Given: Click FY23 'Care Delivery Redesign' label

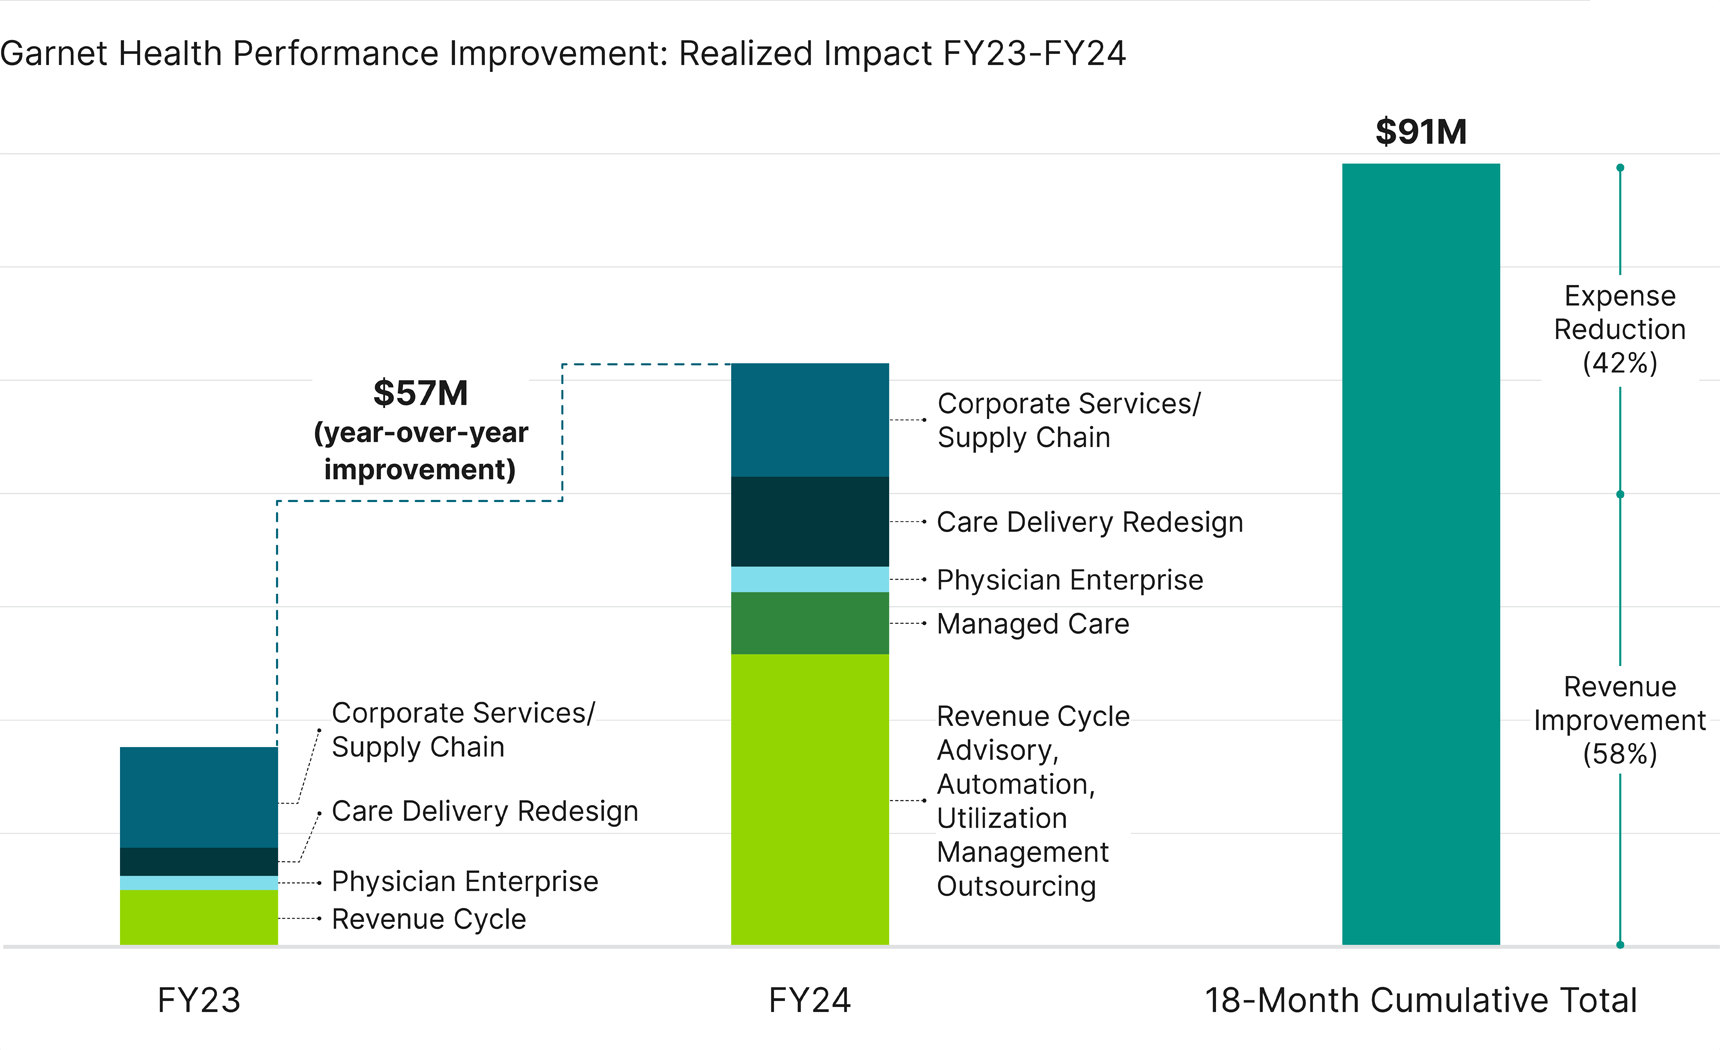Looking at the screenshot, I should (485, 811).
